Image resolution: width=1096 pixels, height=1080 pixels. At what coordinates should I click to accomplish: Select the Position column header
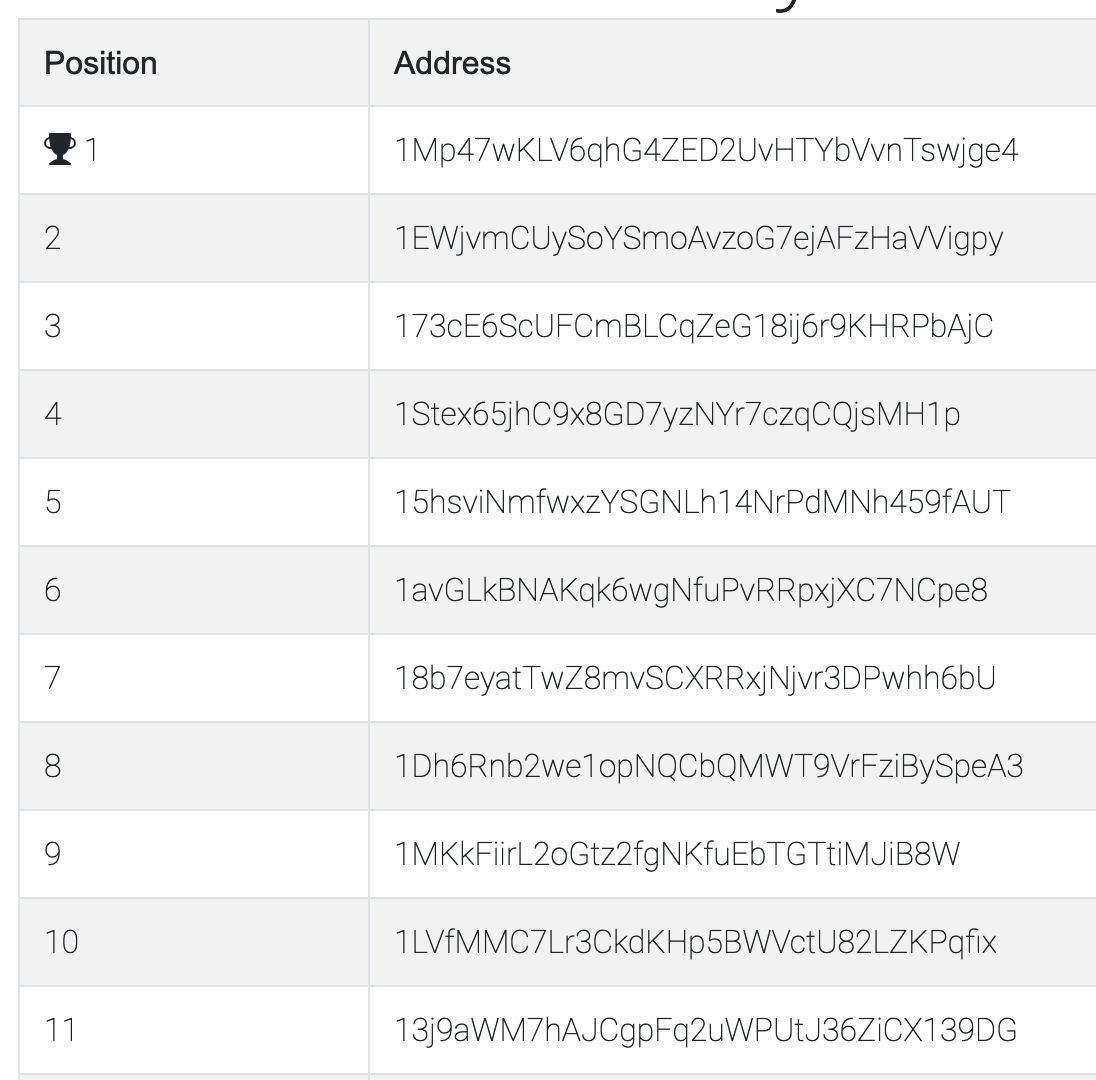(x=101, y=63)
